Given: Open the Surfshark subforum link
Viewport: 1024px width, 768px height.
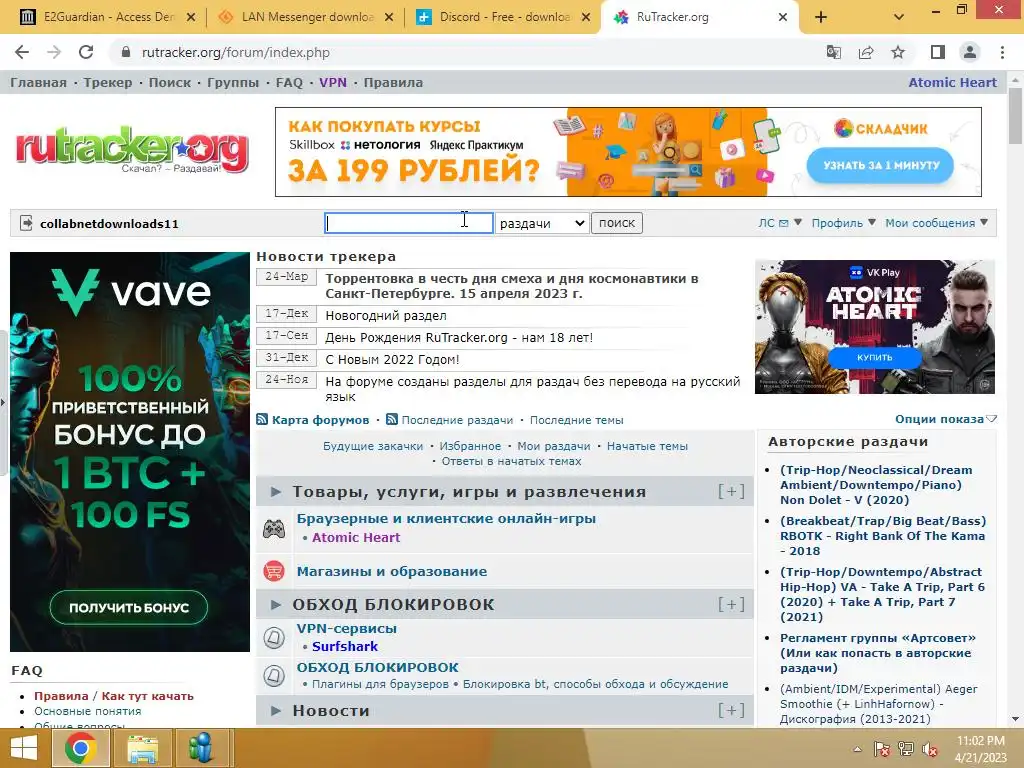Looking at the screenshot, I should coord(345,647).
